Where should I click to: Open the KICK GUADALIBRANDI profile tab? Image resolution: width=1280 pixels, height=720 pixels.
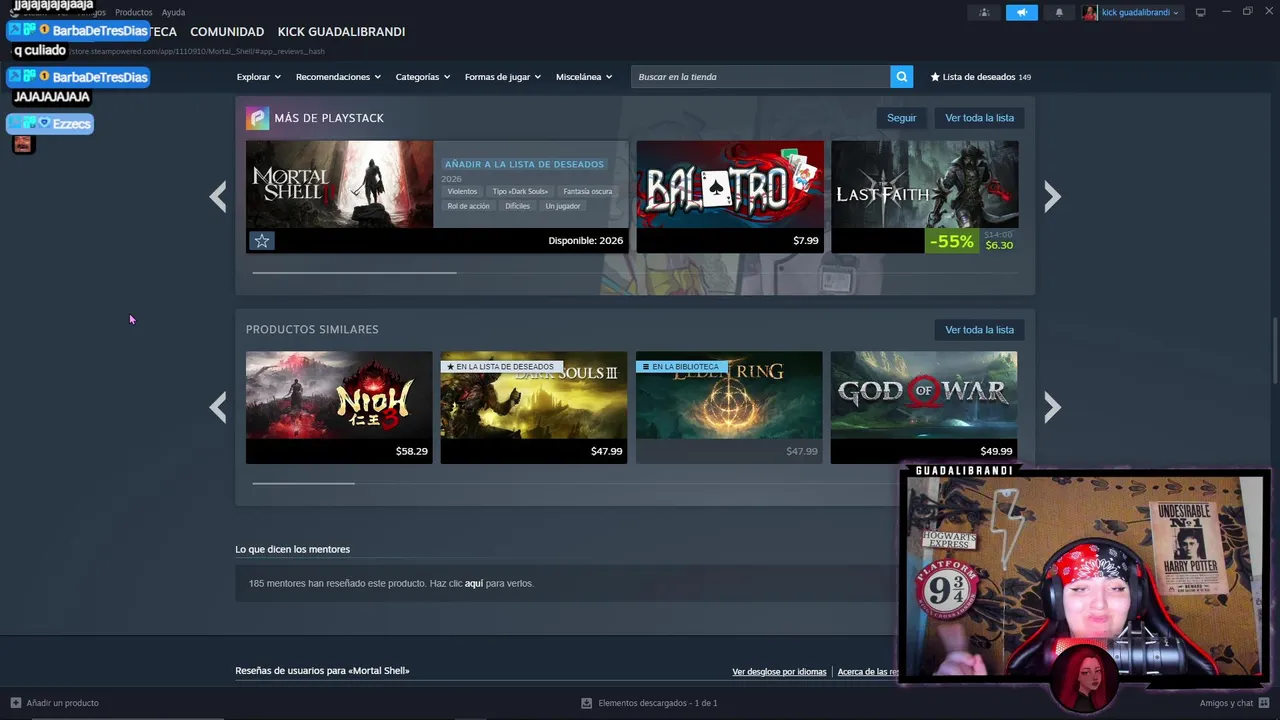(x=341, y=32)
